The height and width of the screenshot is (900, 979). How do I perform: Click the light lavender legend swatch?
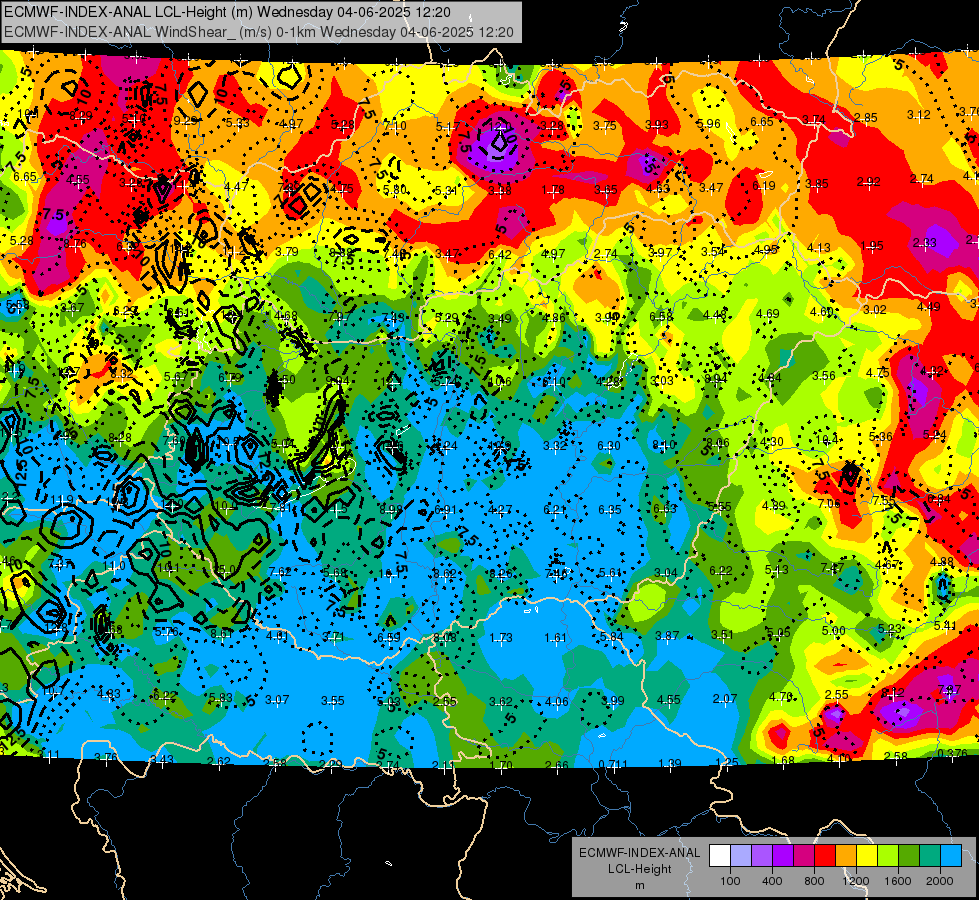[741, 856]
